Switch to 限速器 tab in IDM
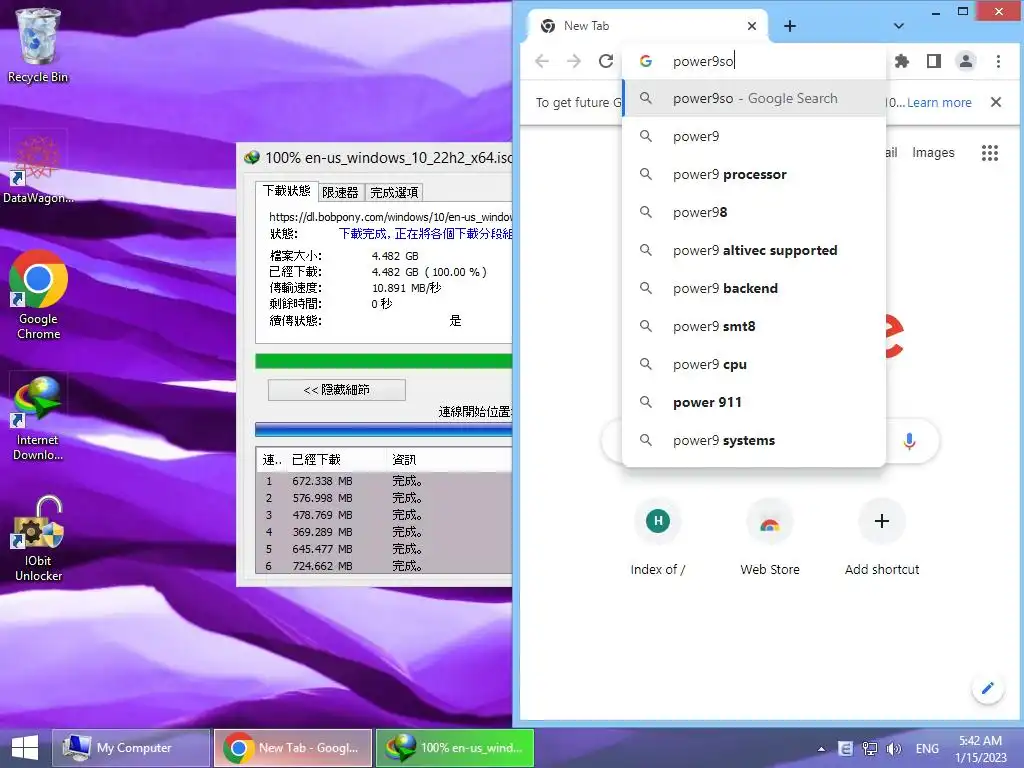 pos(340,192)
